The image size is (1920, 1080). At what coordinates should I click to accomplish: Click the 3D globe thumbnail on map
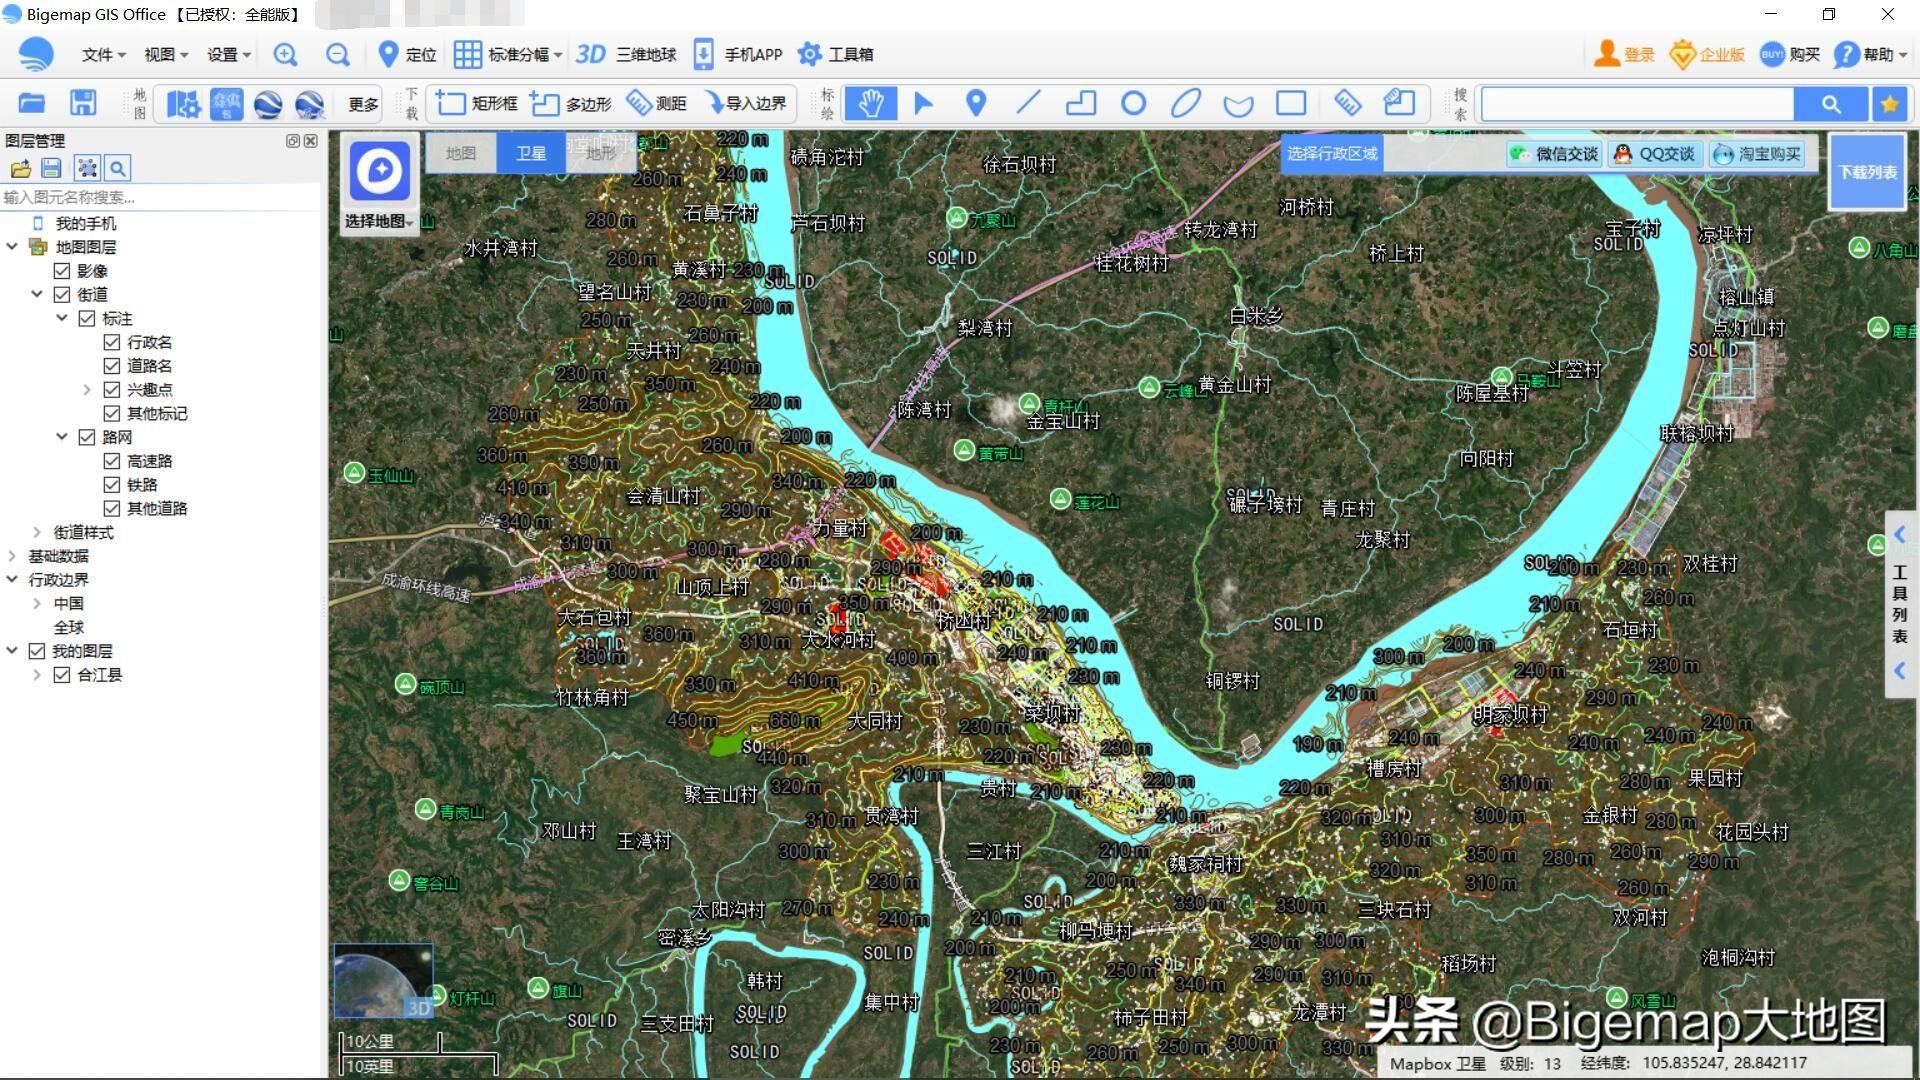click(x=383, y=982)
